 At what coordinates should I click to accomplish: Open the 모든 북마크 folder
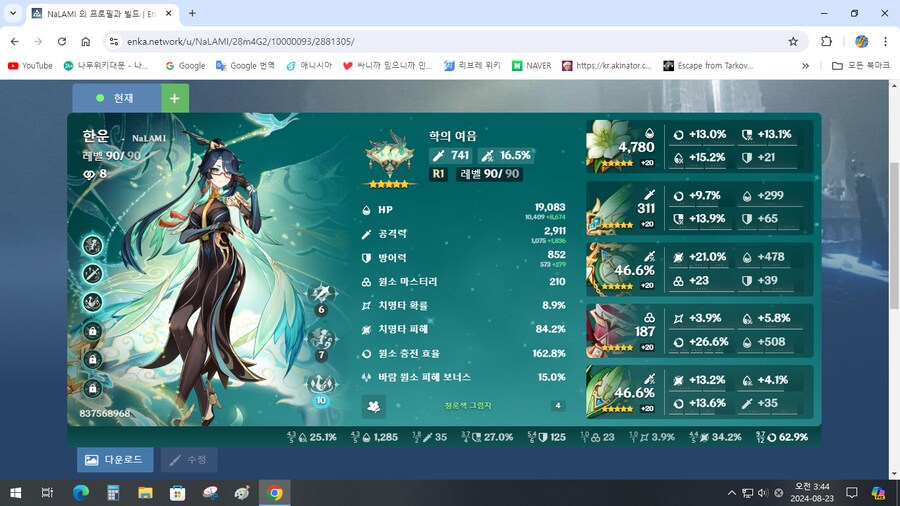tap(860, 66)
